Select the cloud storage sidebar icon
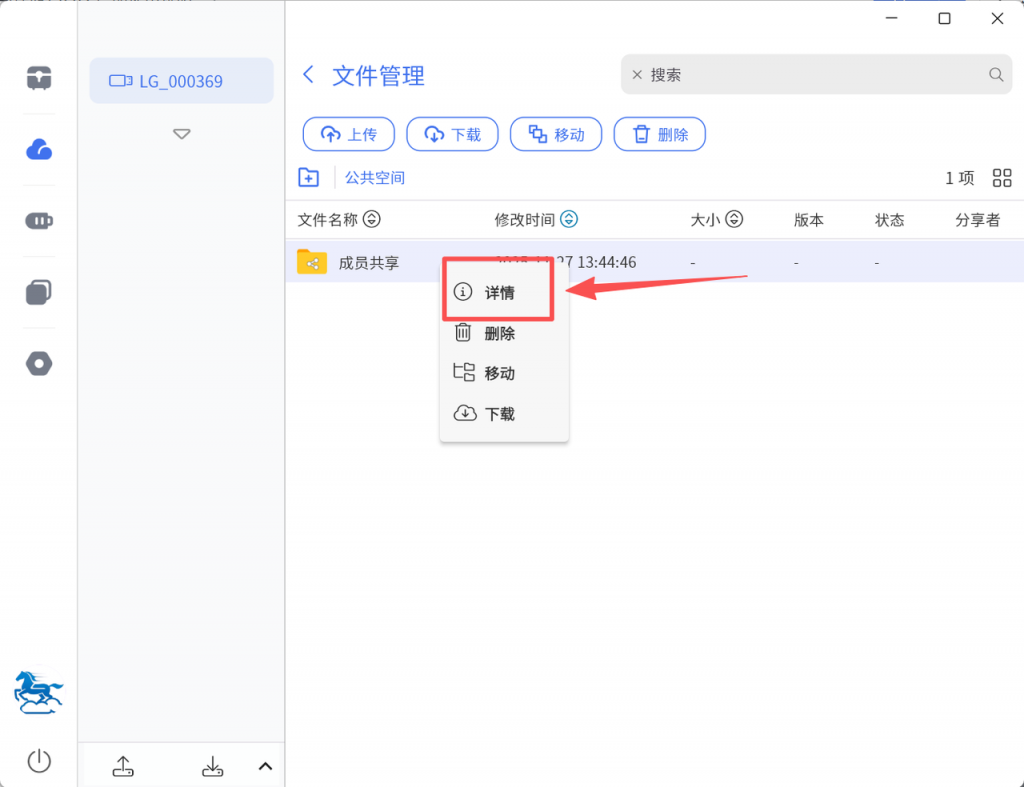This screenshot has width=1024, height=787. coord(39,150)
